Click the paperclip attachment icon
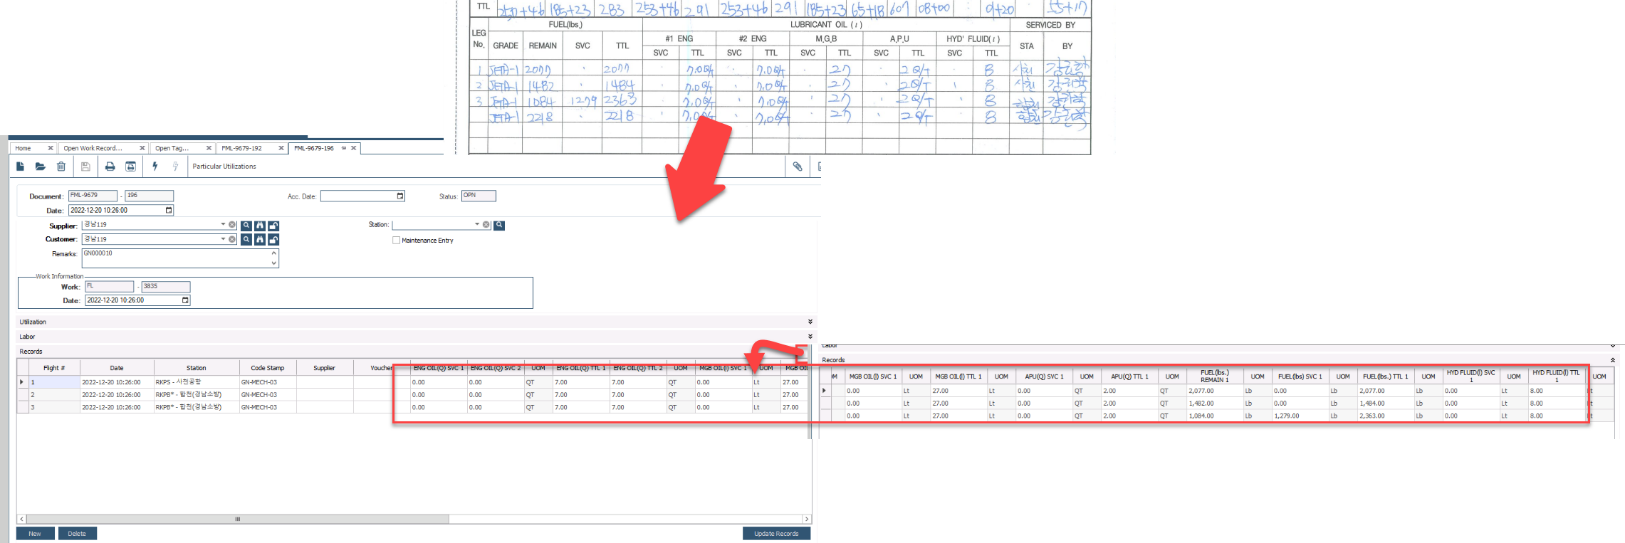This screenshot has width=1625, height=543. tap(797, 167)
